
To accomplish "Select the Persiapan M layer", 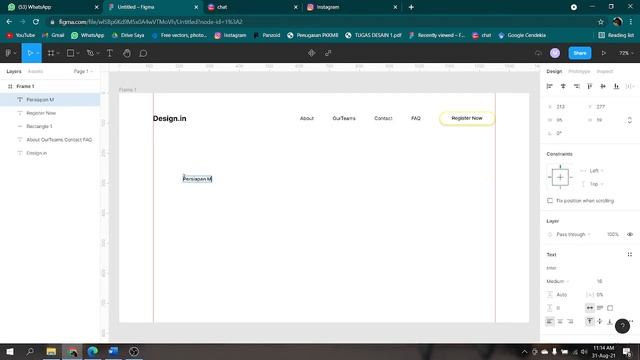I will [x=50, y=100].
